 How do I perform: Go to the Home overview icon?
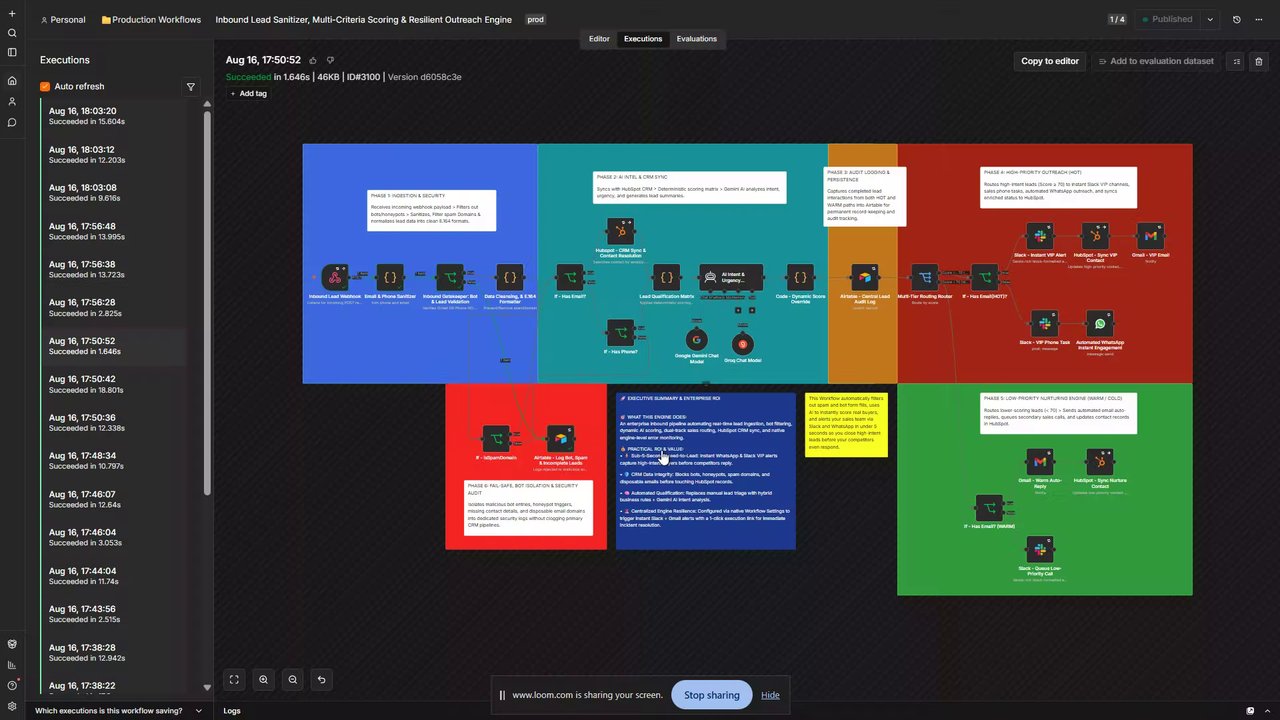12,81
